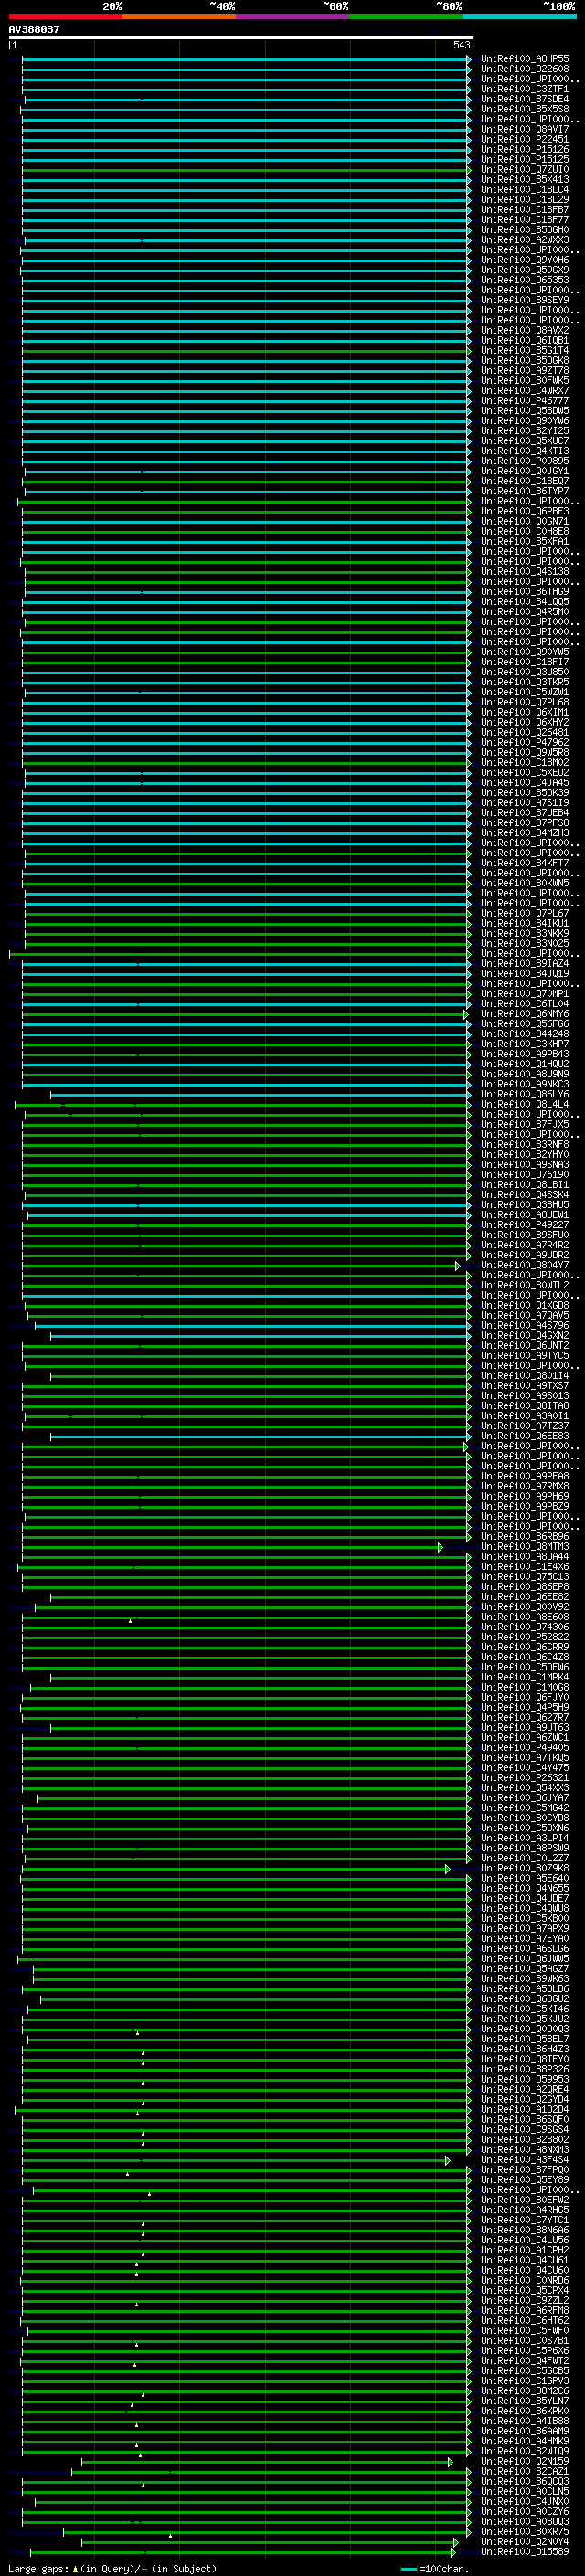This screenshot has height=2576, width=585.
Task: Click the green arrowhead for UniRef100_Q804Y7
Action: 458,1266
